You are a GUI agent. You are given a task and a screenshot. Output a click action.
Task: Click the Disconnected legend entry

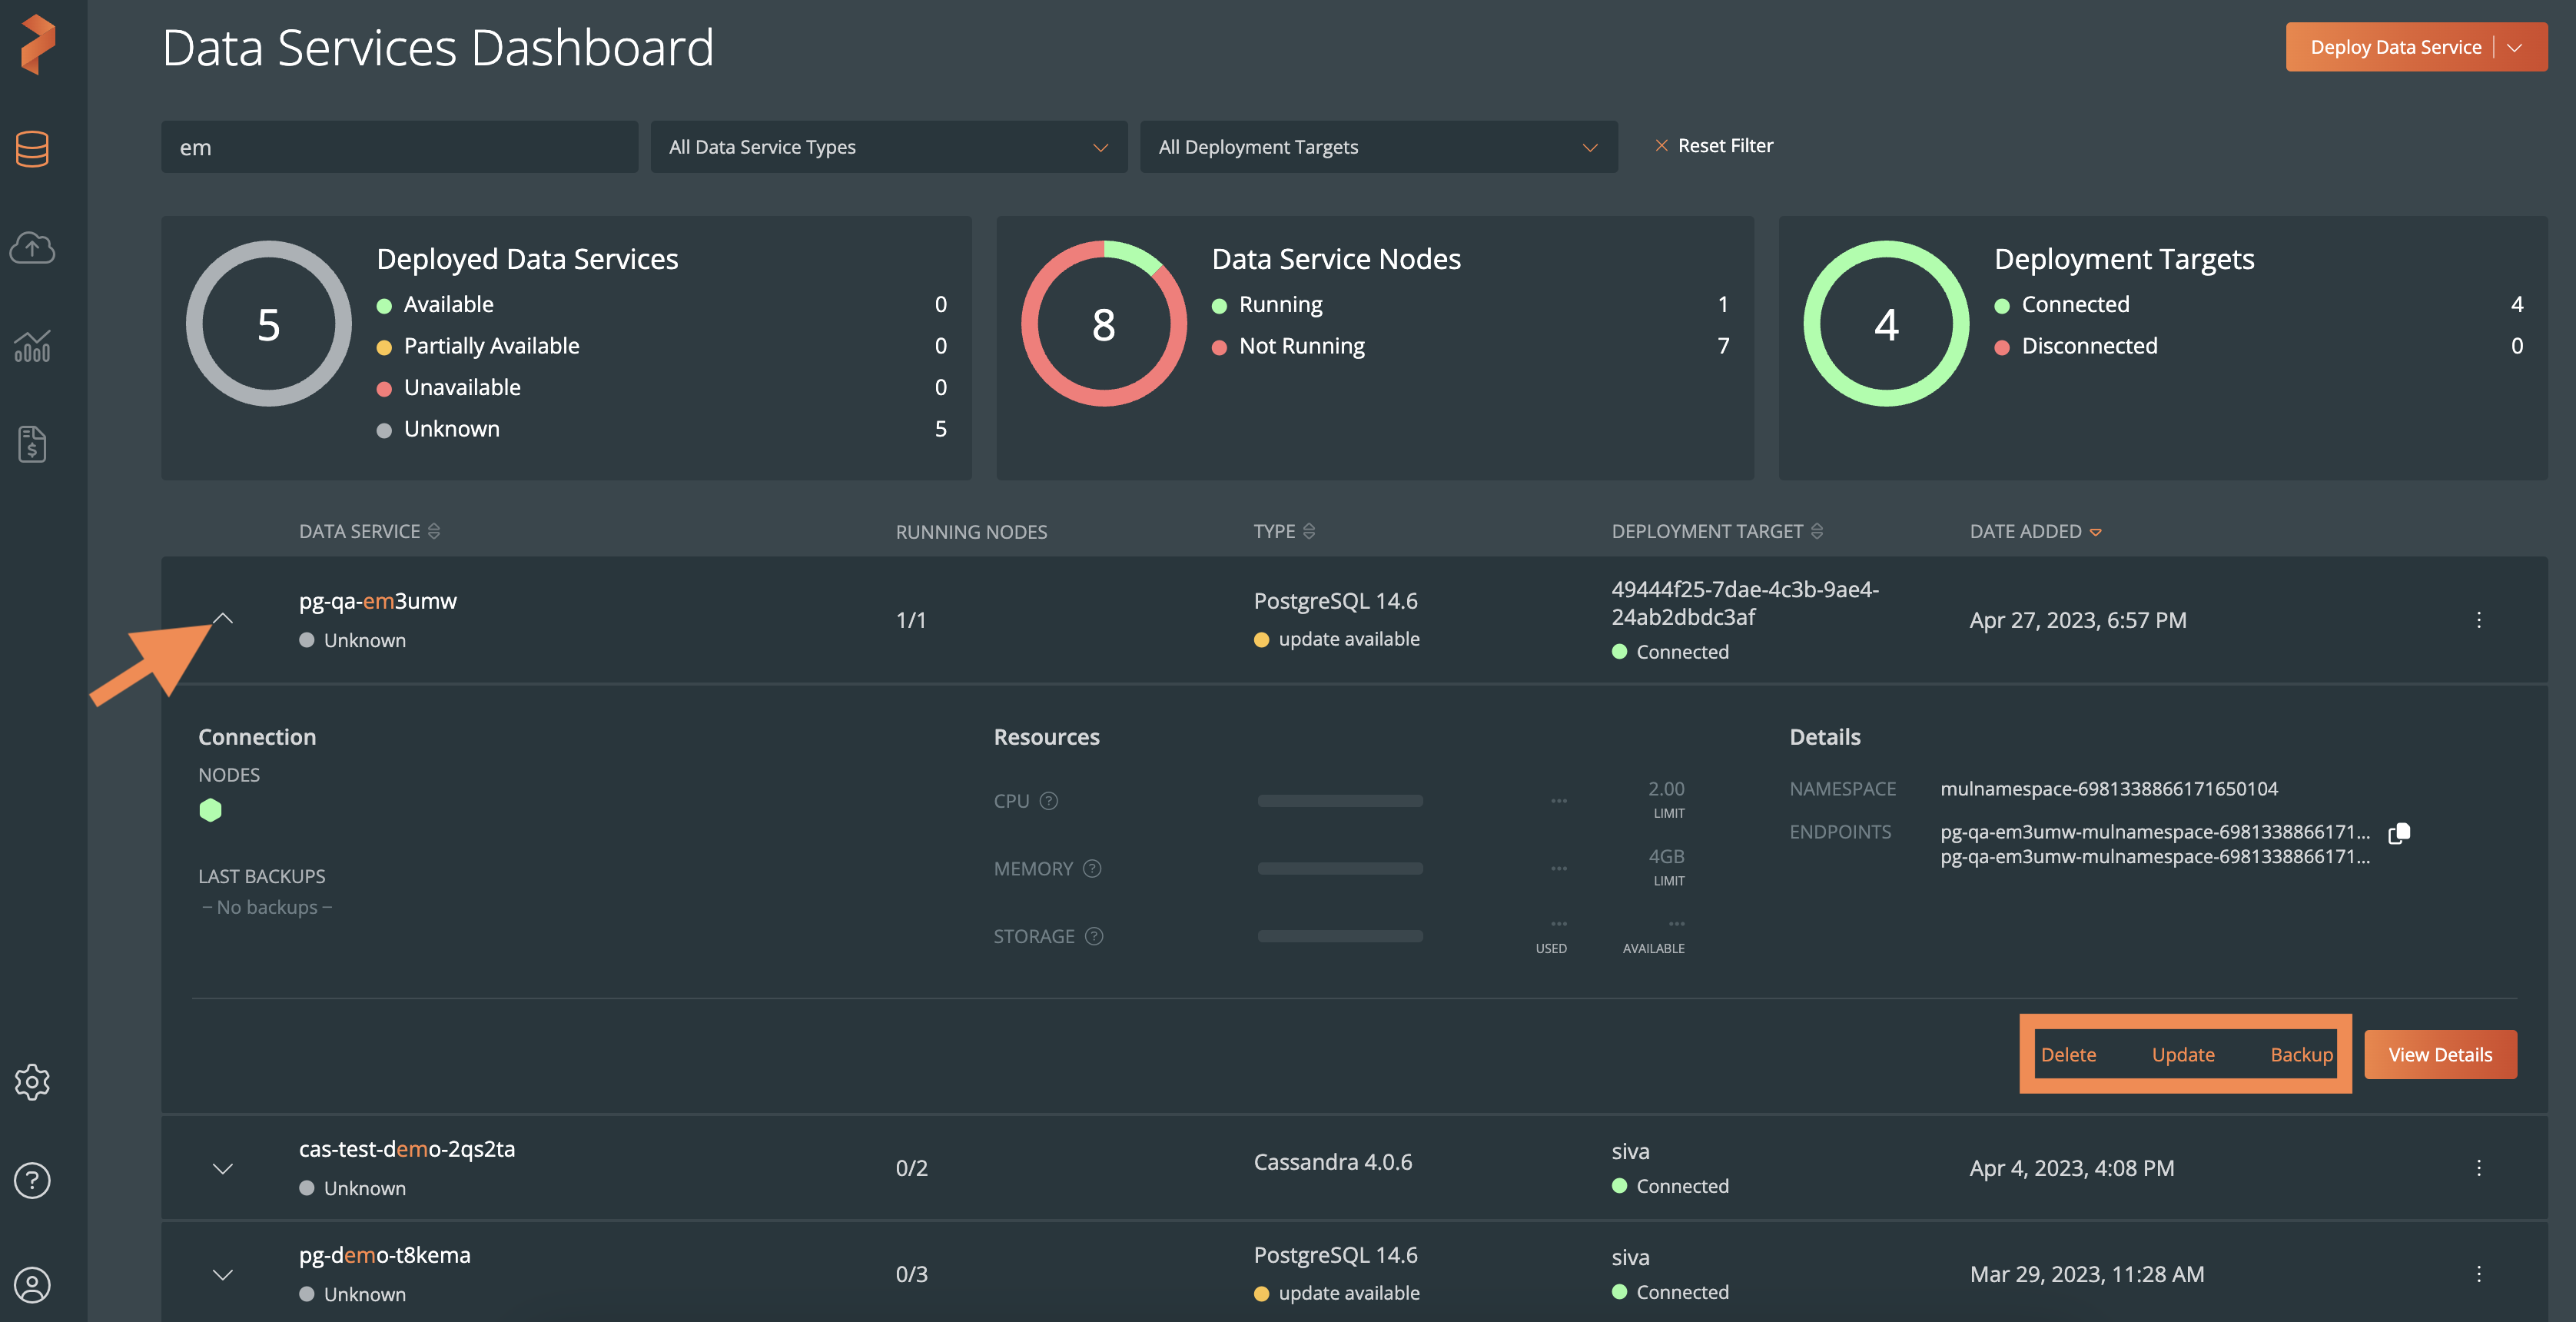click(2089, 346)
